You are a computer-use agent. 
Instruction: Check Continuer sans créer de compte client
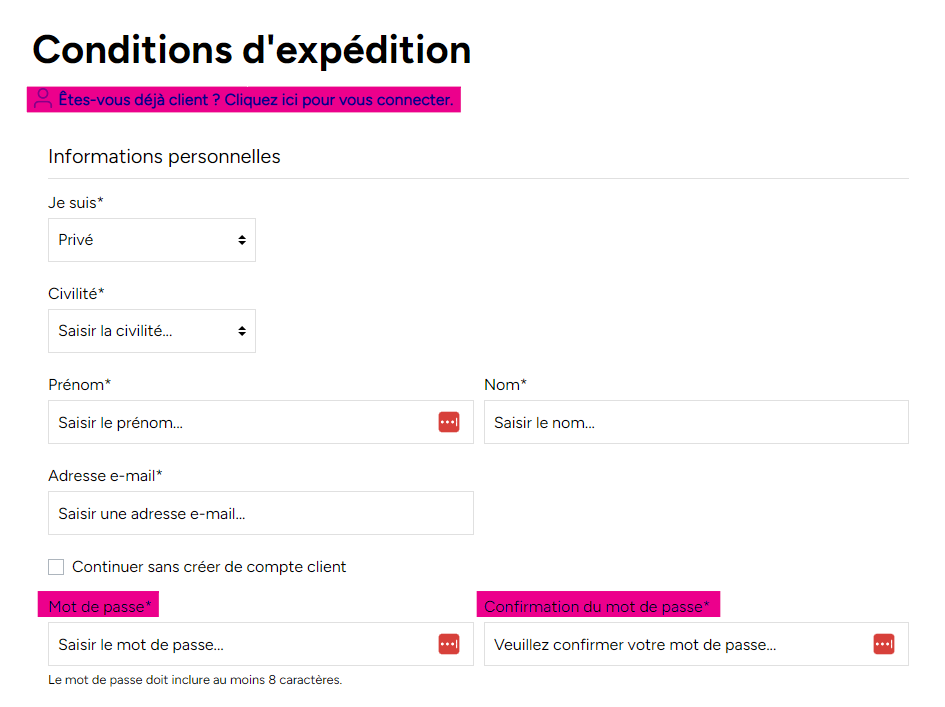56,567
